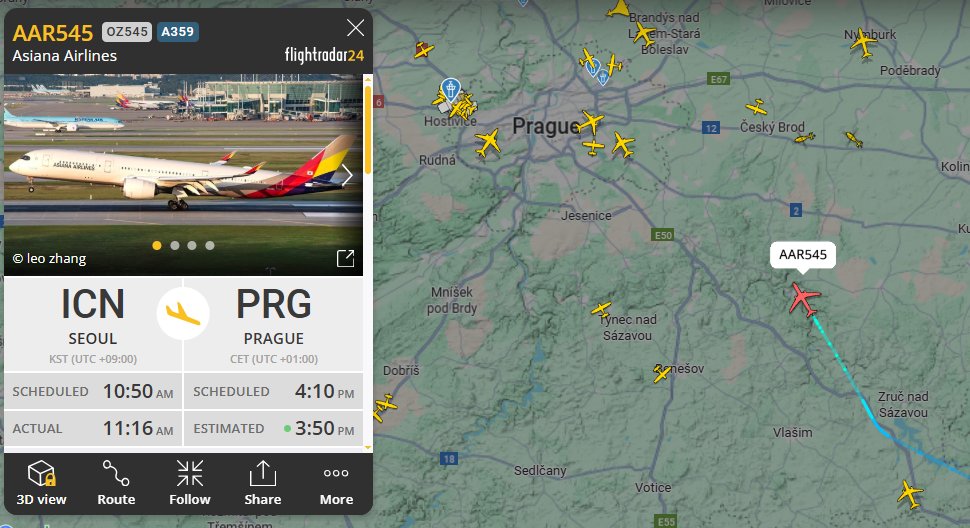Close the AAR545 flight details panel

355,28
